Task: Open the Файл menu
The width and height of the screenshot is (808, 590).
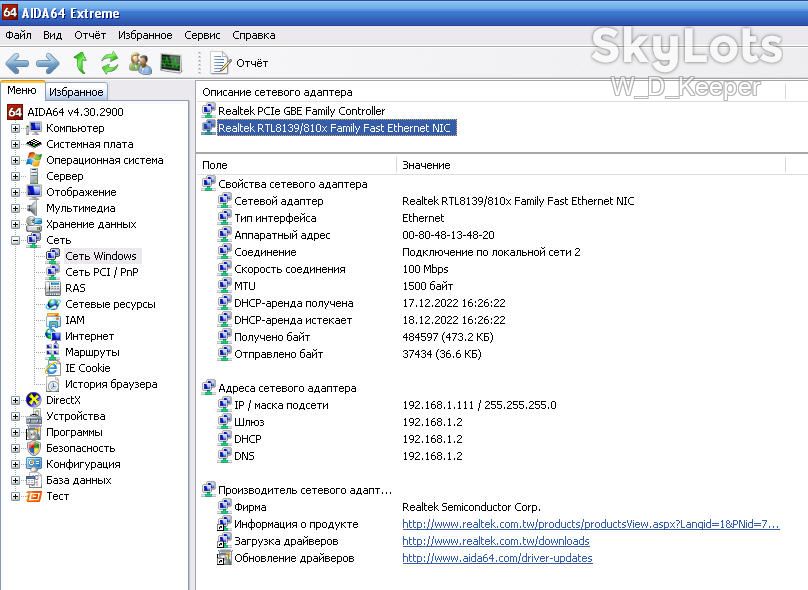Action: pyautogui.click(x=19, y=35)
